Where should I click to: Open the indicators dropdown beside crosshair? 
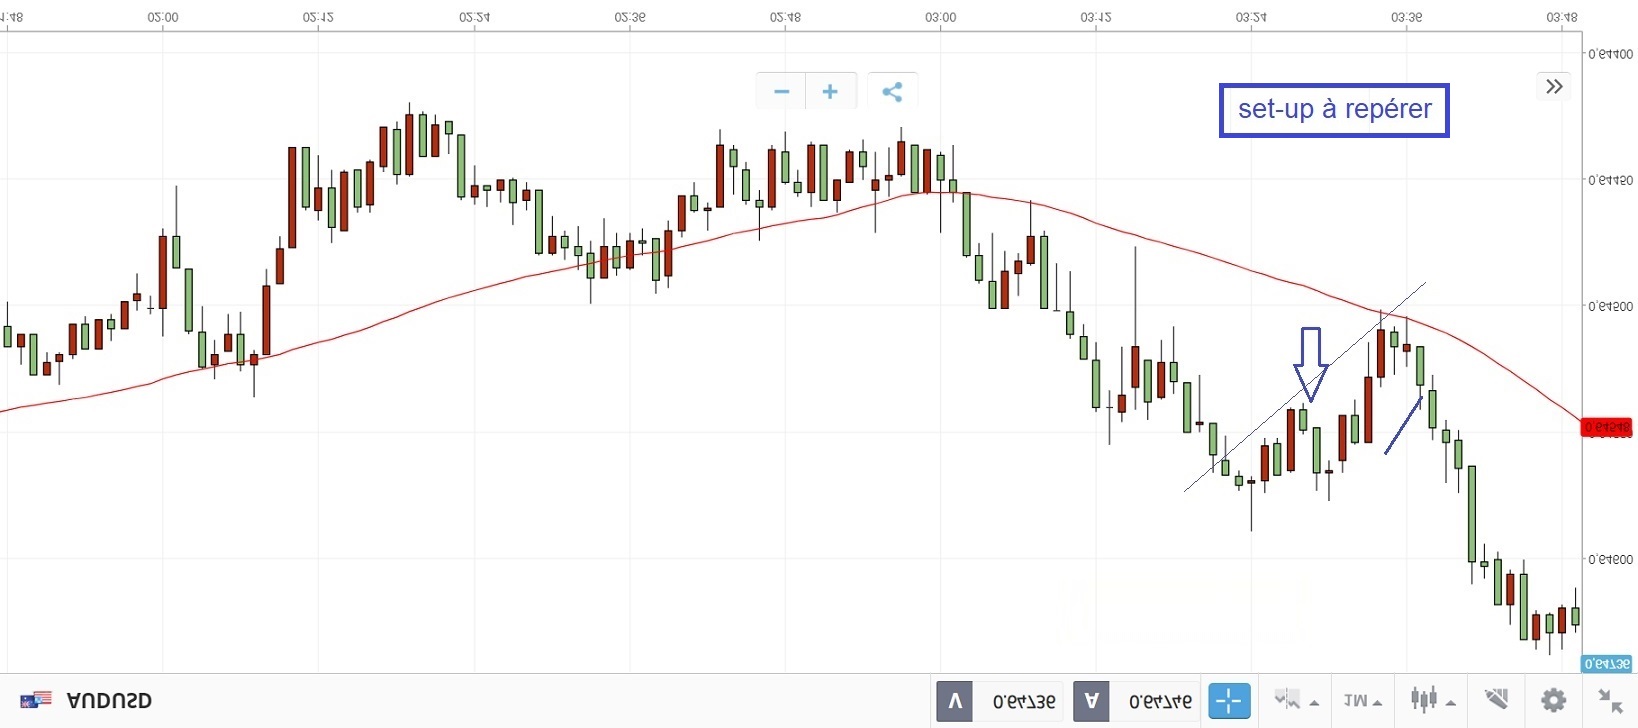tap(1296, 700)
